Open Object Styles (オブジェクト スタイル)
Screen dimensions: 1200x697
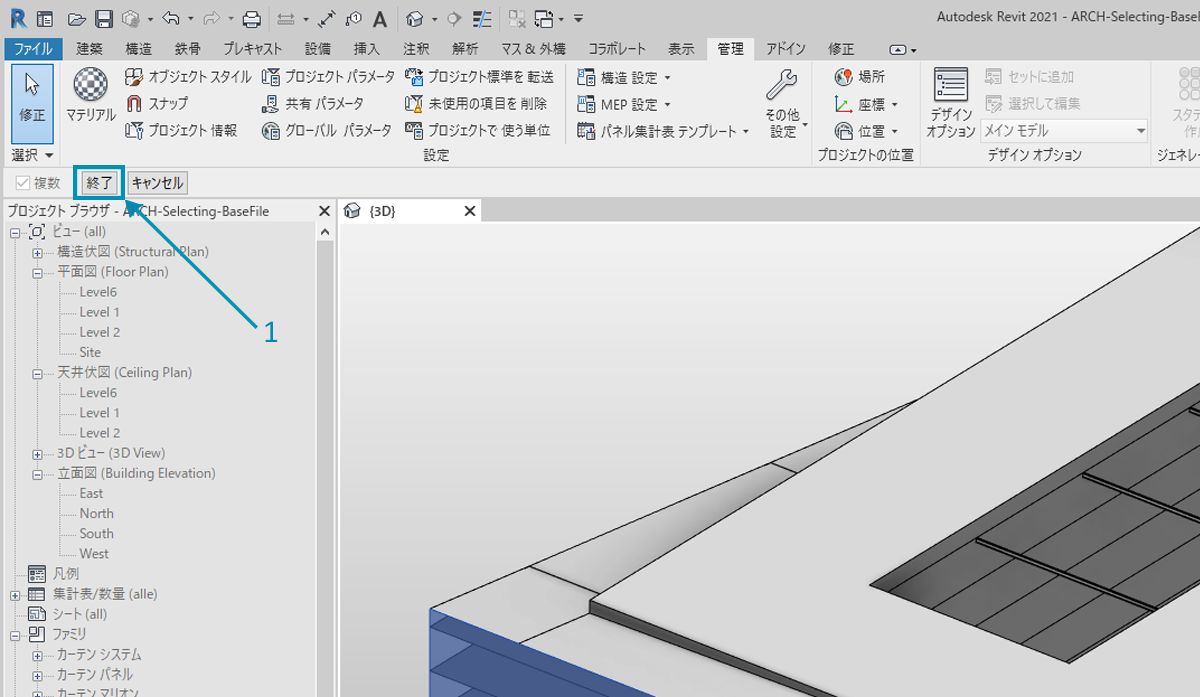(189, 77)
